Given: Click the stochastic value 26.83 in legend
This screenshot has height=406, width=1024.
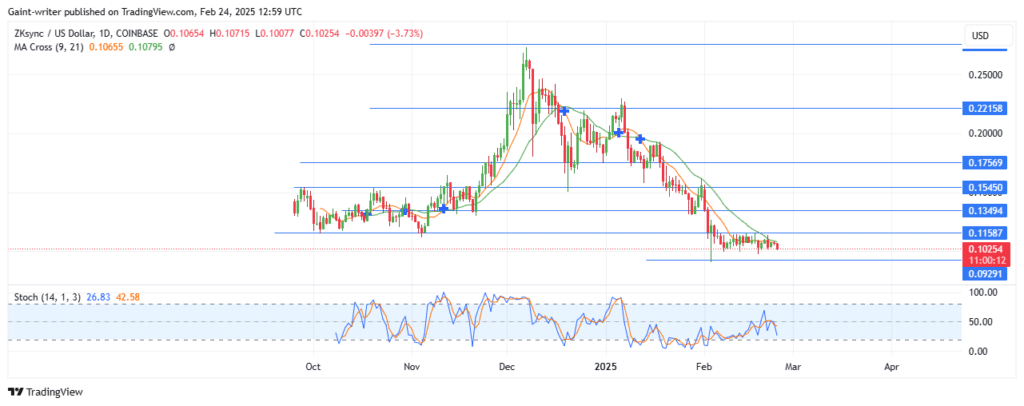Looking at the screenshot, I should (97, 297).
